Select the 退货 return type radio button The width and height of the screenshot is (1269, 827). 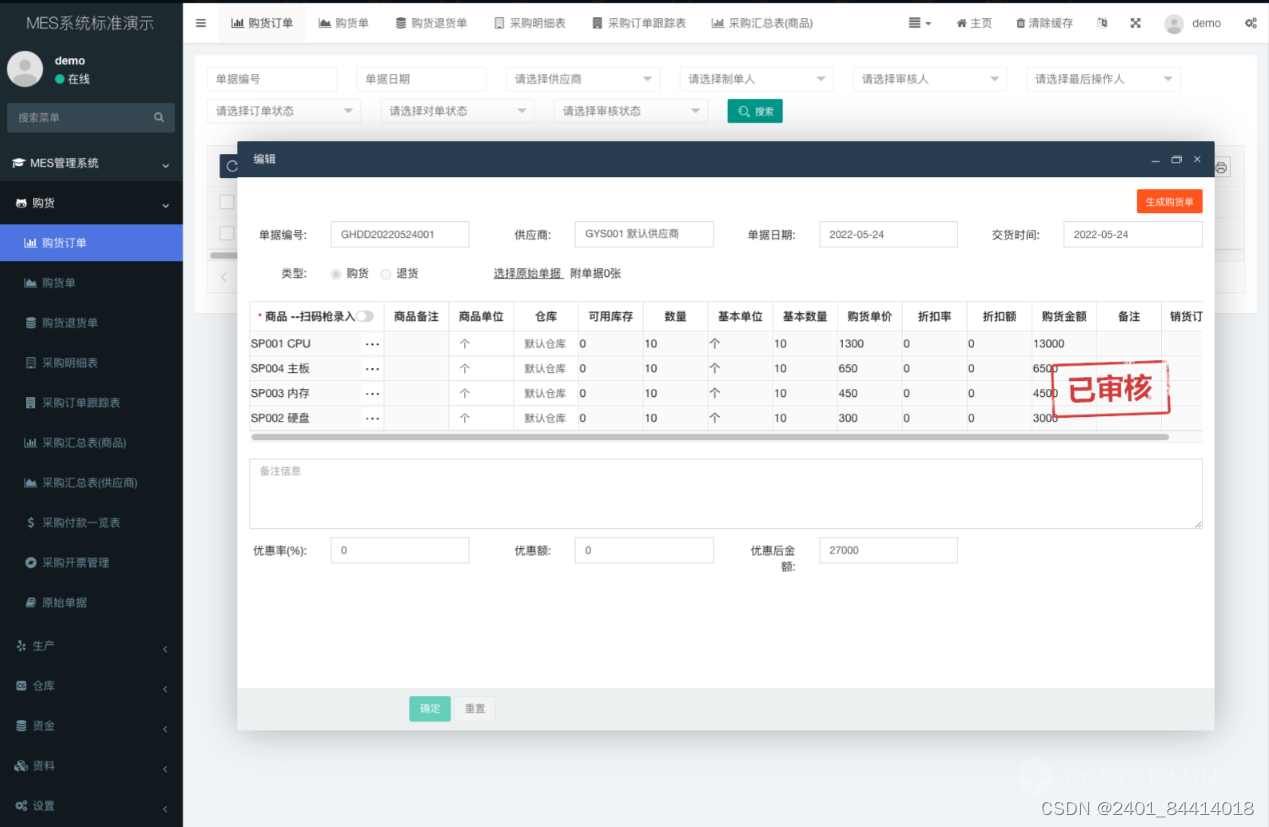click(x=385, y=272)
